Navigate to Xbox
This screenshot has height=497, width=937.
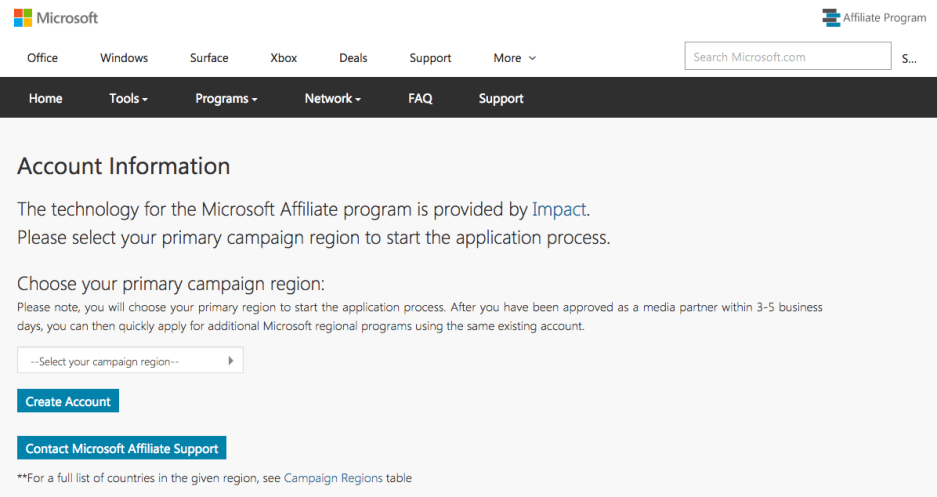283,58
